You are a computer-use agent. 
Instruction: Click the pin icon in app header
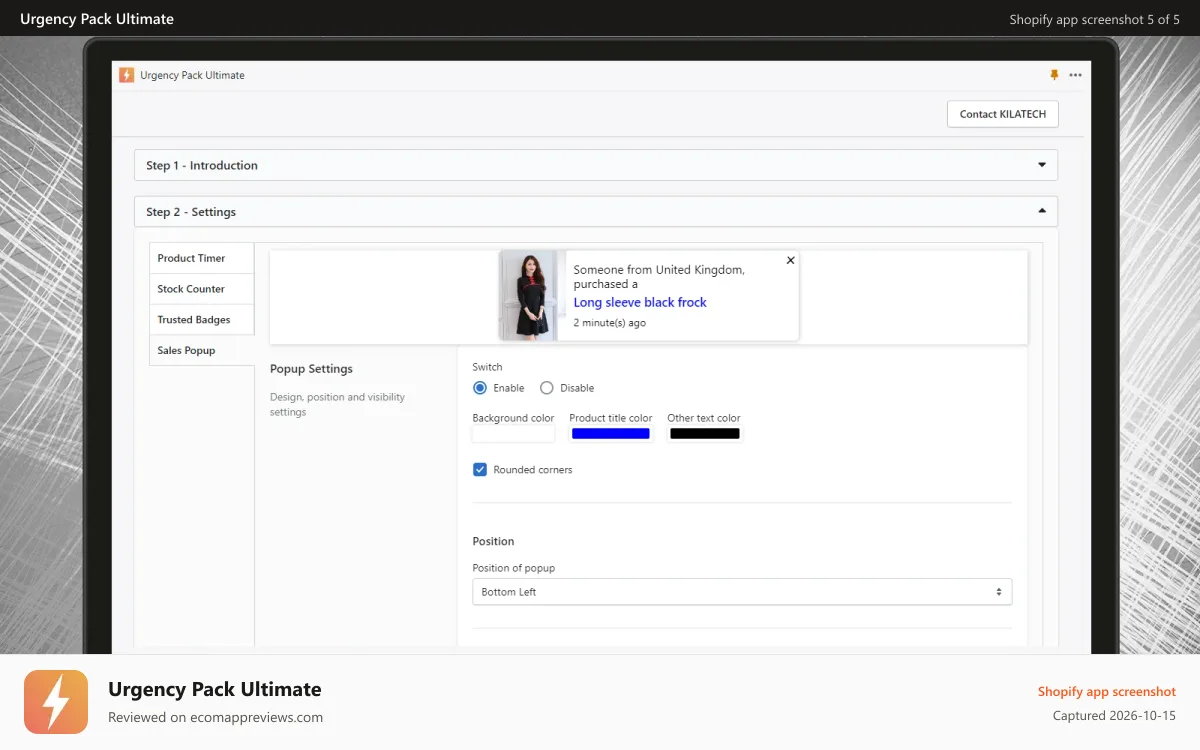[x=1054, y=75]
